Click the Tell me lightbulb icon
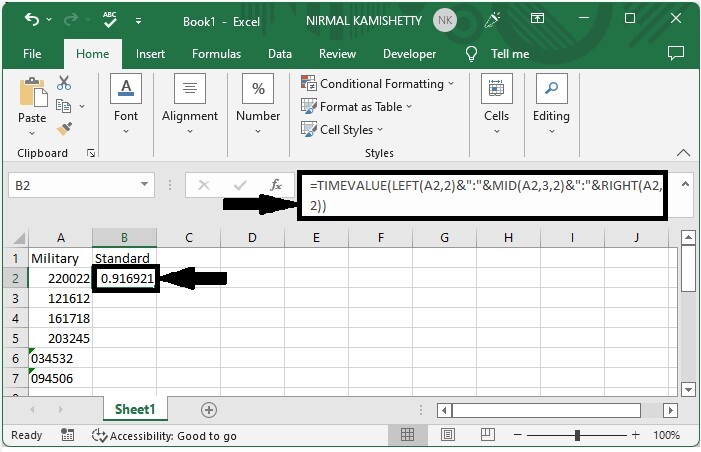Image resolution: width=701 pixels, height=452 pixels. tap(471, 54)
